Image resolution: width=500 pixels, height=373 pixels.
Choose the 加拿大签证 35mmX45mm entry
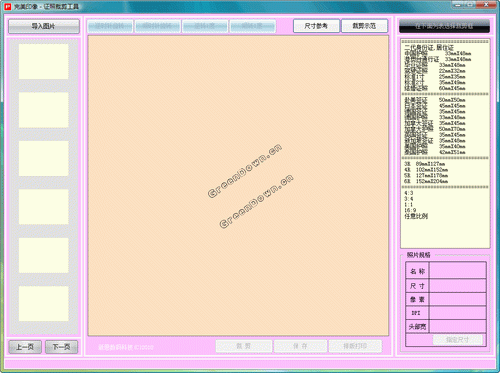coord(435,123)
